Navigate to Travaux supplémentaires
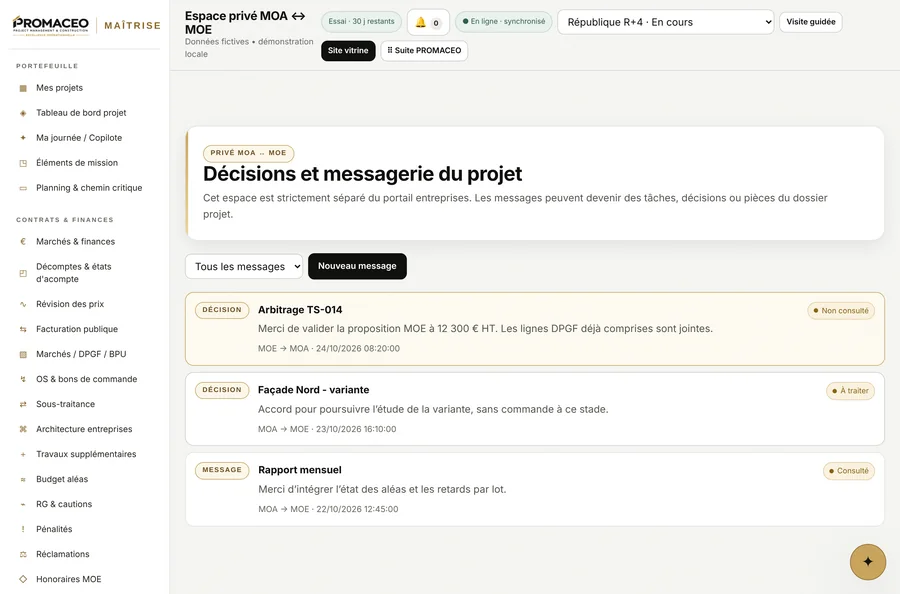Image resolution: width=900 pixels, height=594 pixels. click(84, 455)
